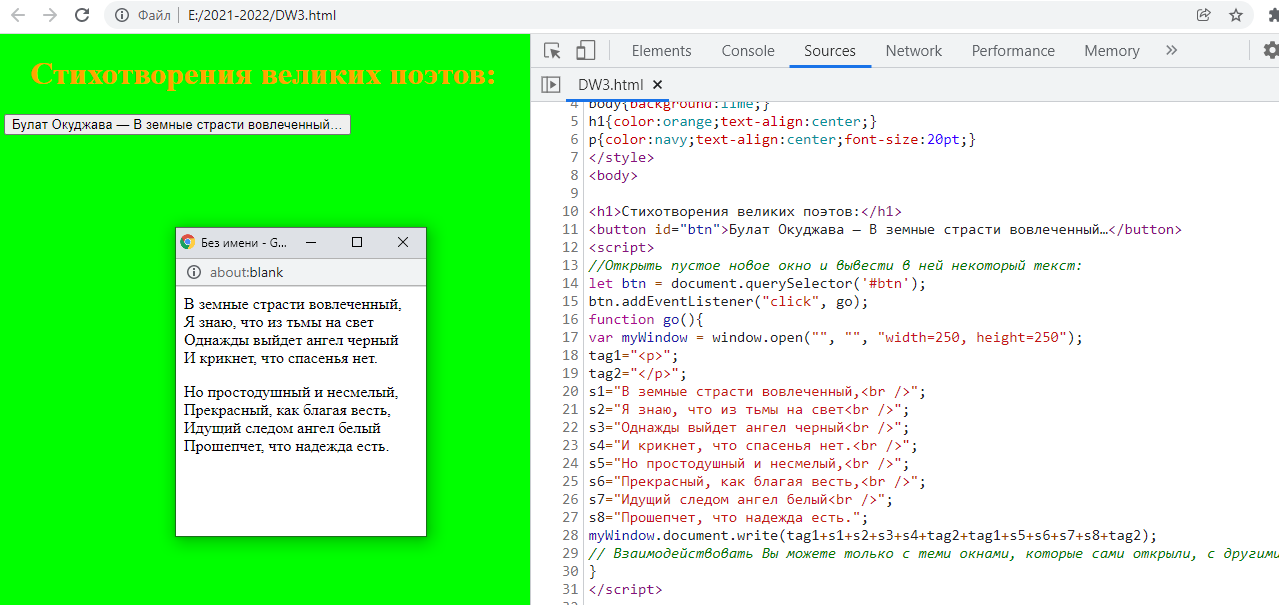View site info for the main page
Screen dimensions: 1279x605
coord(122,15)
